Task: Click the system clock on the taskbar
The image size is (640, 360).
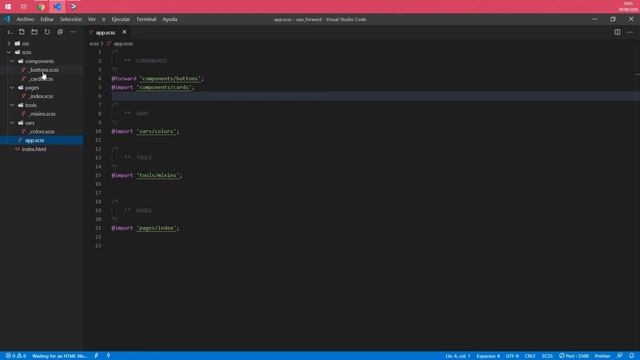Action: tap(628, 7)
